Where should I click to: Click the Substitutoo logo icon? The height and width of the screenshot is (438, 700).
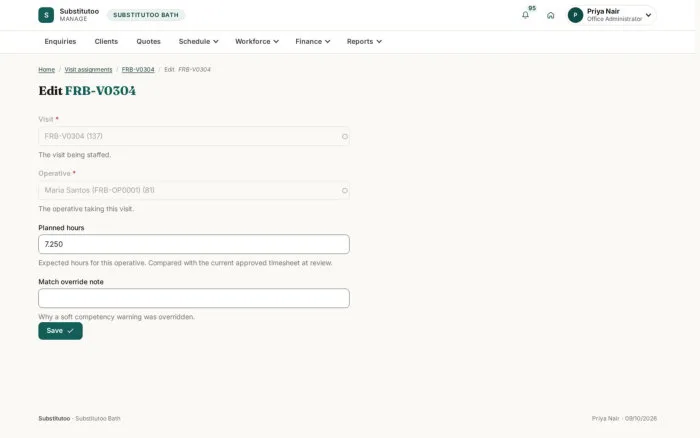(x=46, y=15)
